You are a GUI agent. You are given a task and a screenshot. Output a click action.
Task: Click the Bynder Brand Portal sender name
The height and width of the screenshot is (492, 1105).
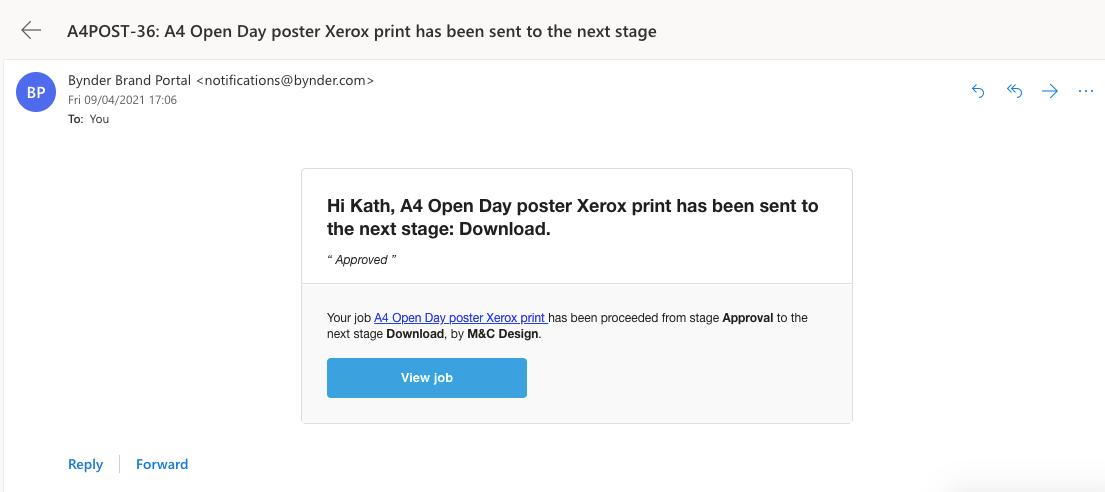point(130,80)
